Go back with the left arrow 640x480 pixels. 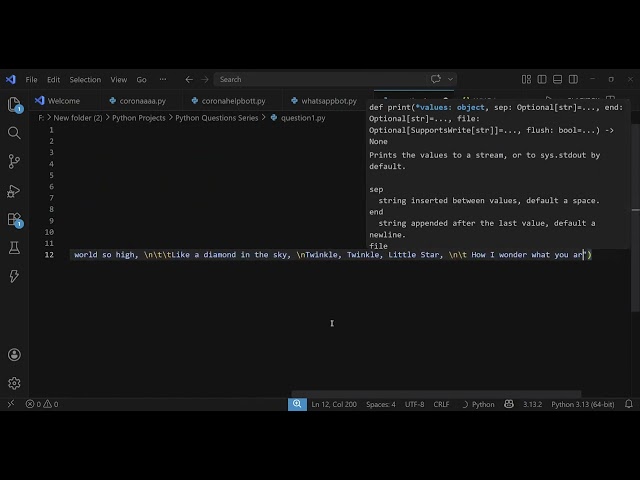[189, 79]
